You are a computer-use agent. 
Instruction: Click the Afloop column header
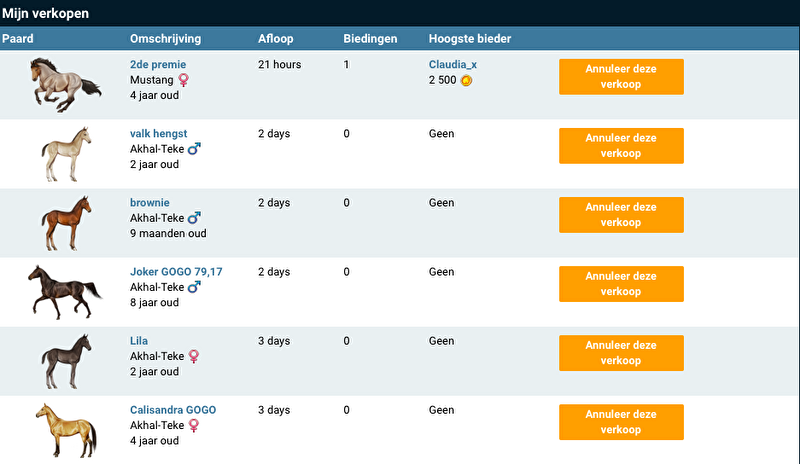coord(277,39)
